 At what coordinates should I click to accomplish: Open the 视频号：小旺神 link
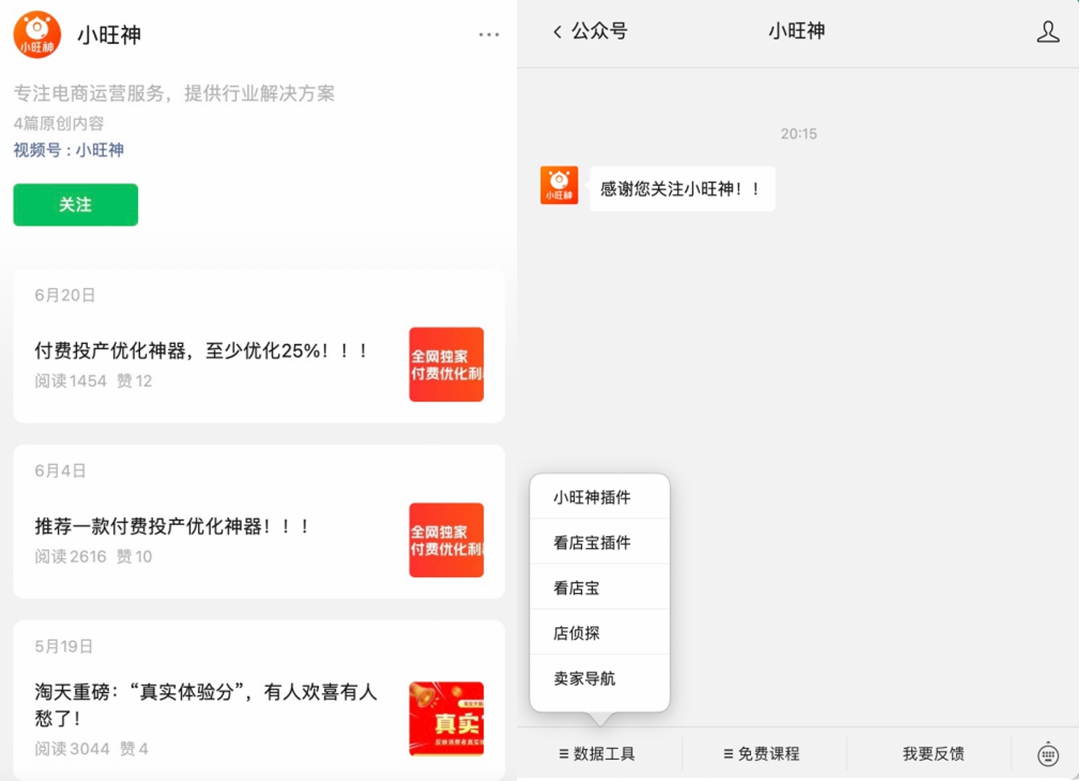coord(69,150)
